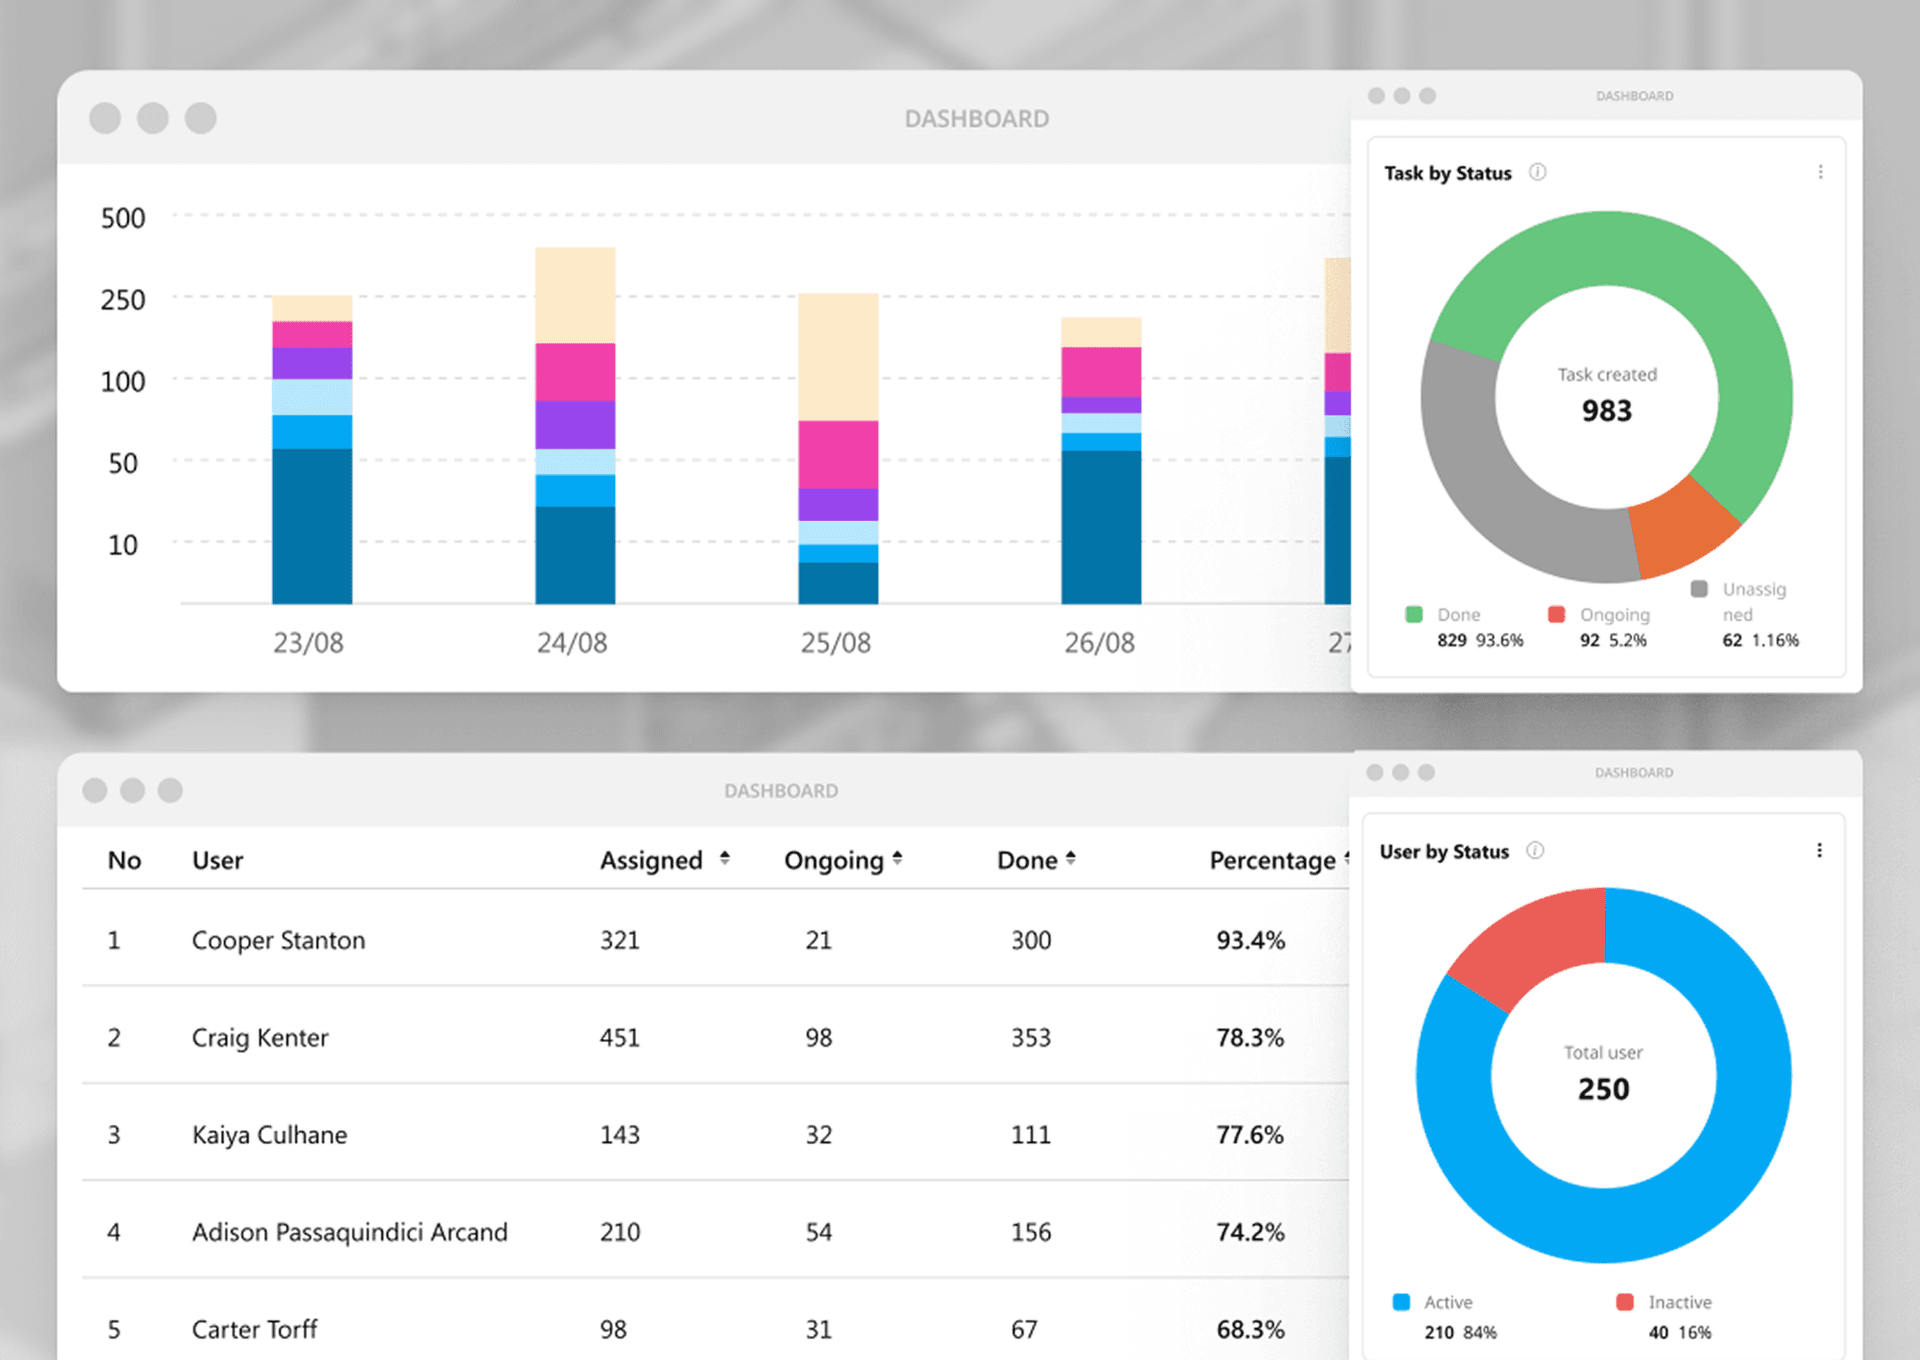
Task: Sort the table by Ongoing column
Action: point(898,859)
